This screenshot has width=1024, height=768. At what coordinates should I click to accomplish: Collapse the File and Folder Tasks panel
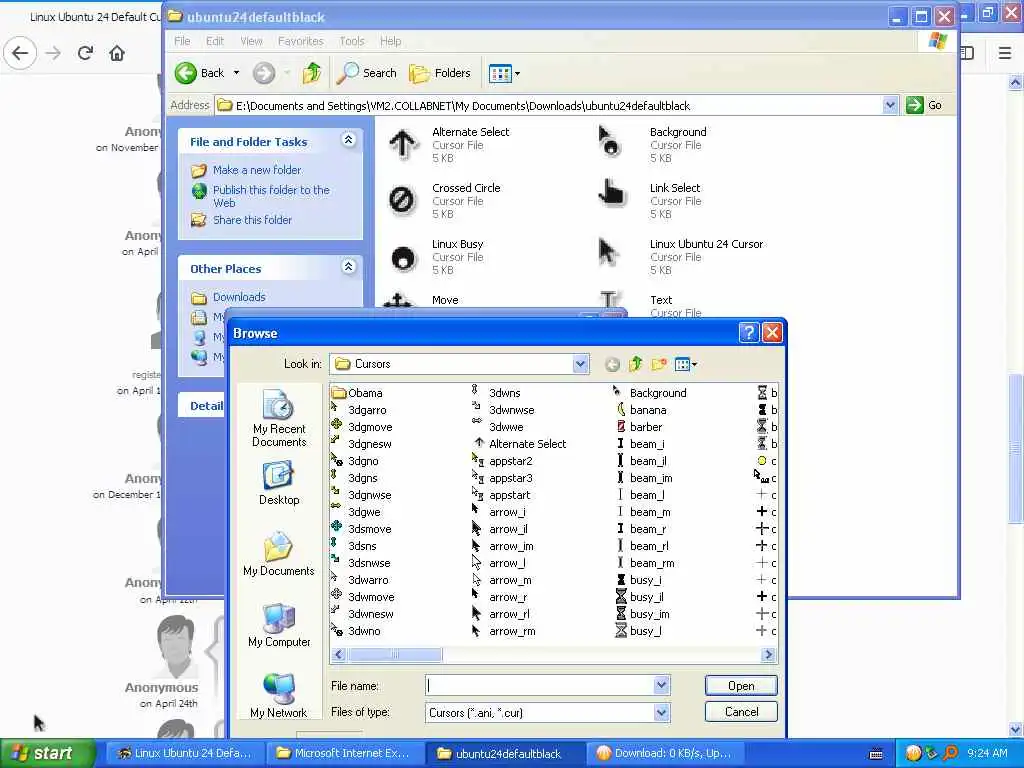pos(349,140)
